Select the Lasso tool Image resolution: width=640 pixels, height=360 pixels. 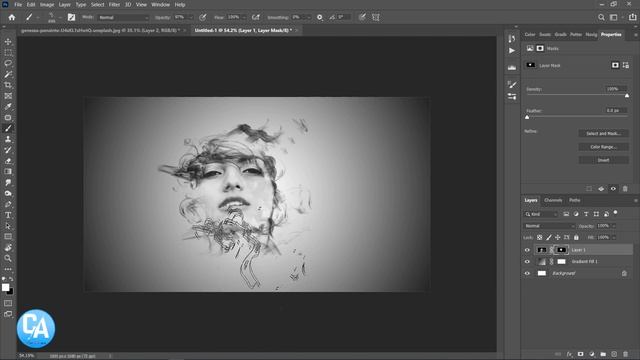tap(8, 63)
